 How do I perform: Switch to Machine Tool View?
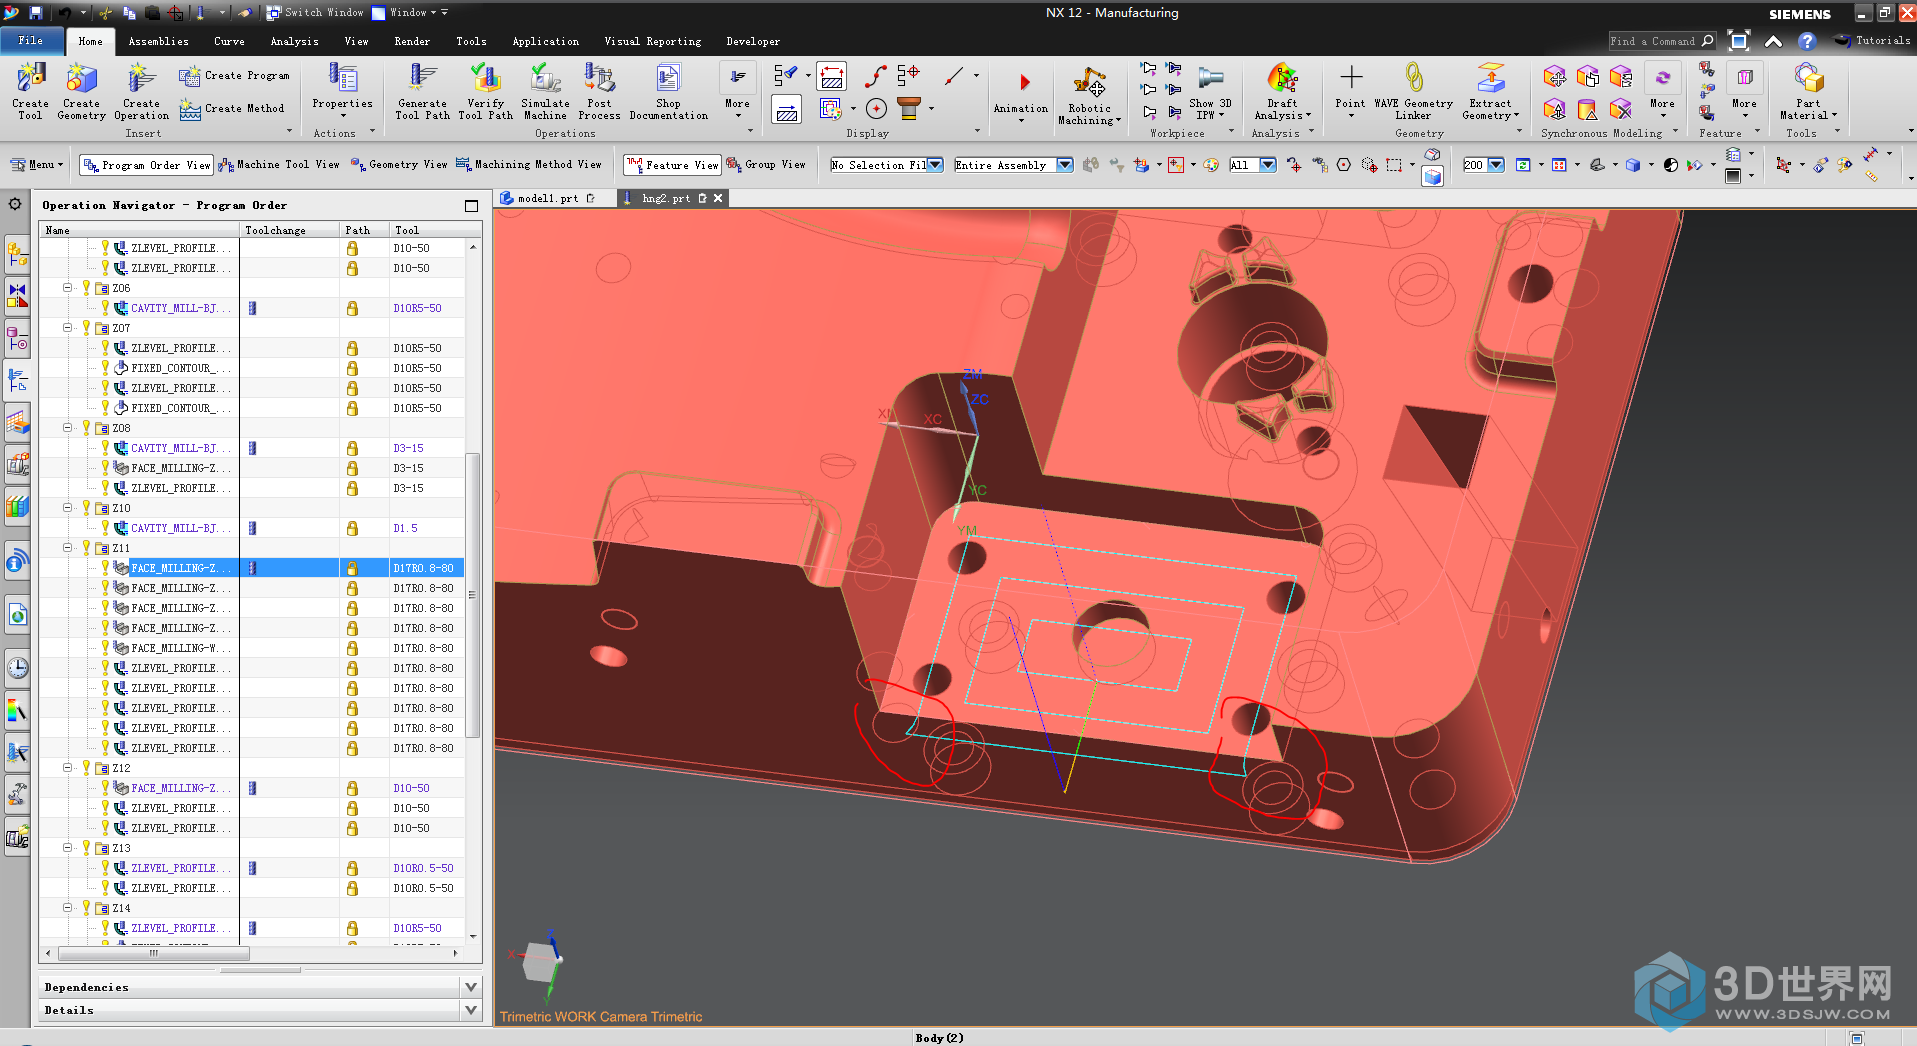pos(279,165)
